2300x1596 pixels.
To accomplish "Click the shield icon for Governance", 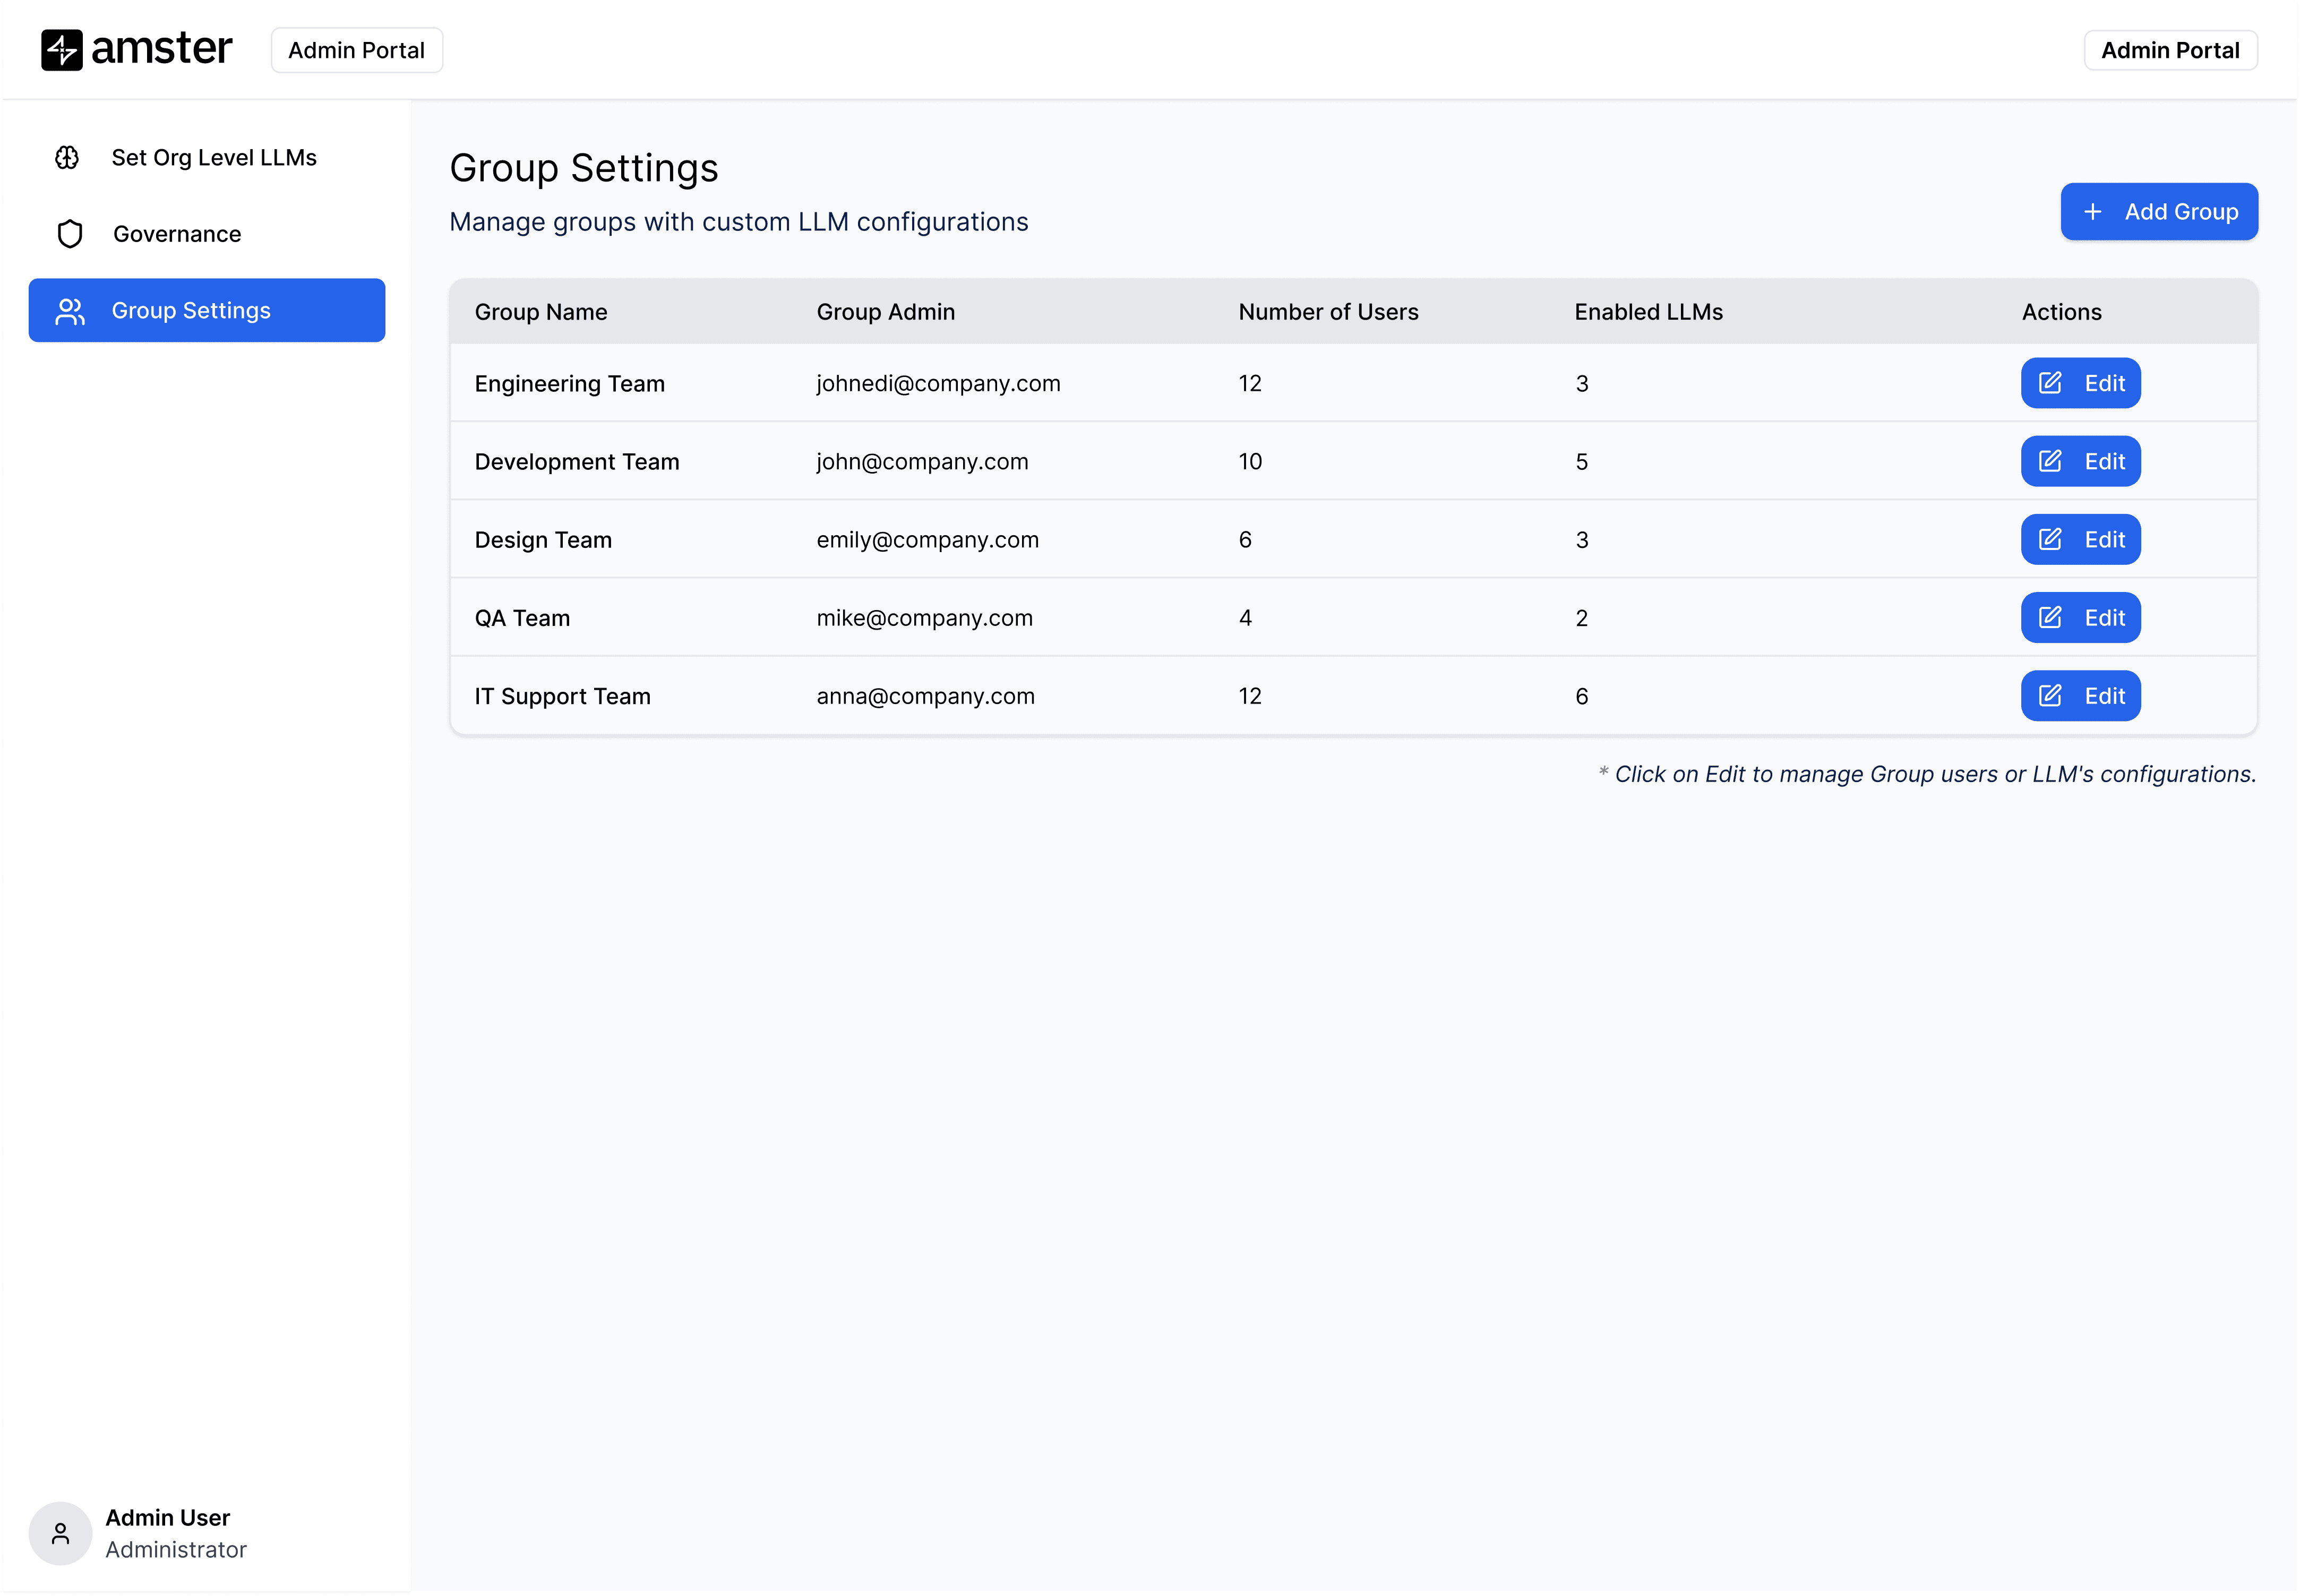I will 69,234.
